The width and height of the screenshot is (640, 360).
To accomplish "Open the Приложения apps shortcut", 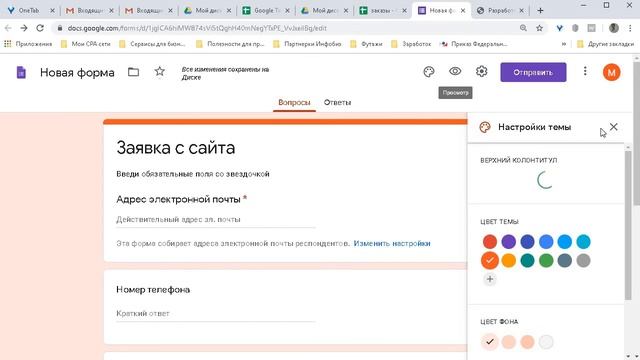I will pyautogui.click(x=28, y=44).
